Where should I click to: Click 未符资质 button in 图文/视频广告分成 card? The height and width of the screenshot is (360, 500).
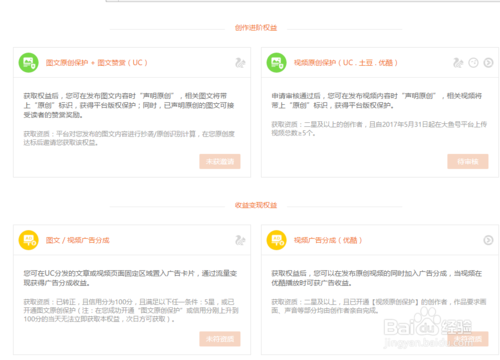coord(220,339)
